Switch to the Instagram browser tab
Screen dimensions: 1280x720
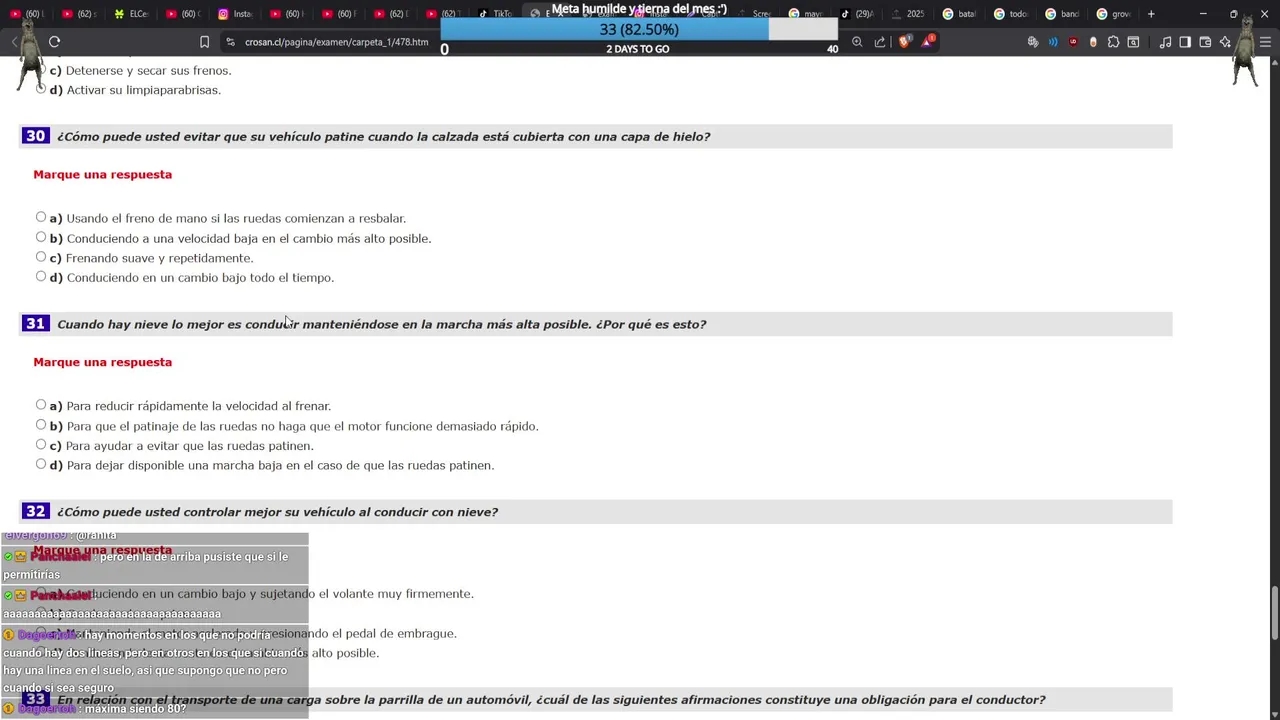click(236, 14)
